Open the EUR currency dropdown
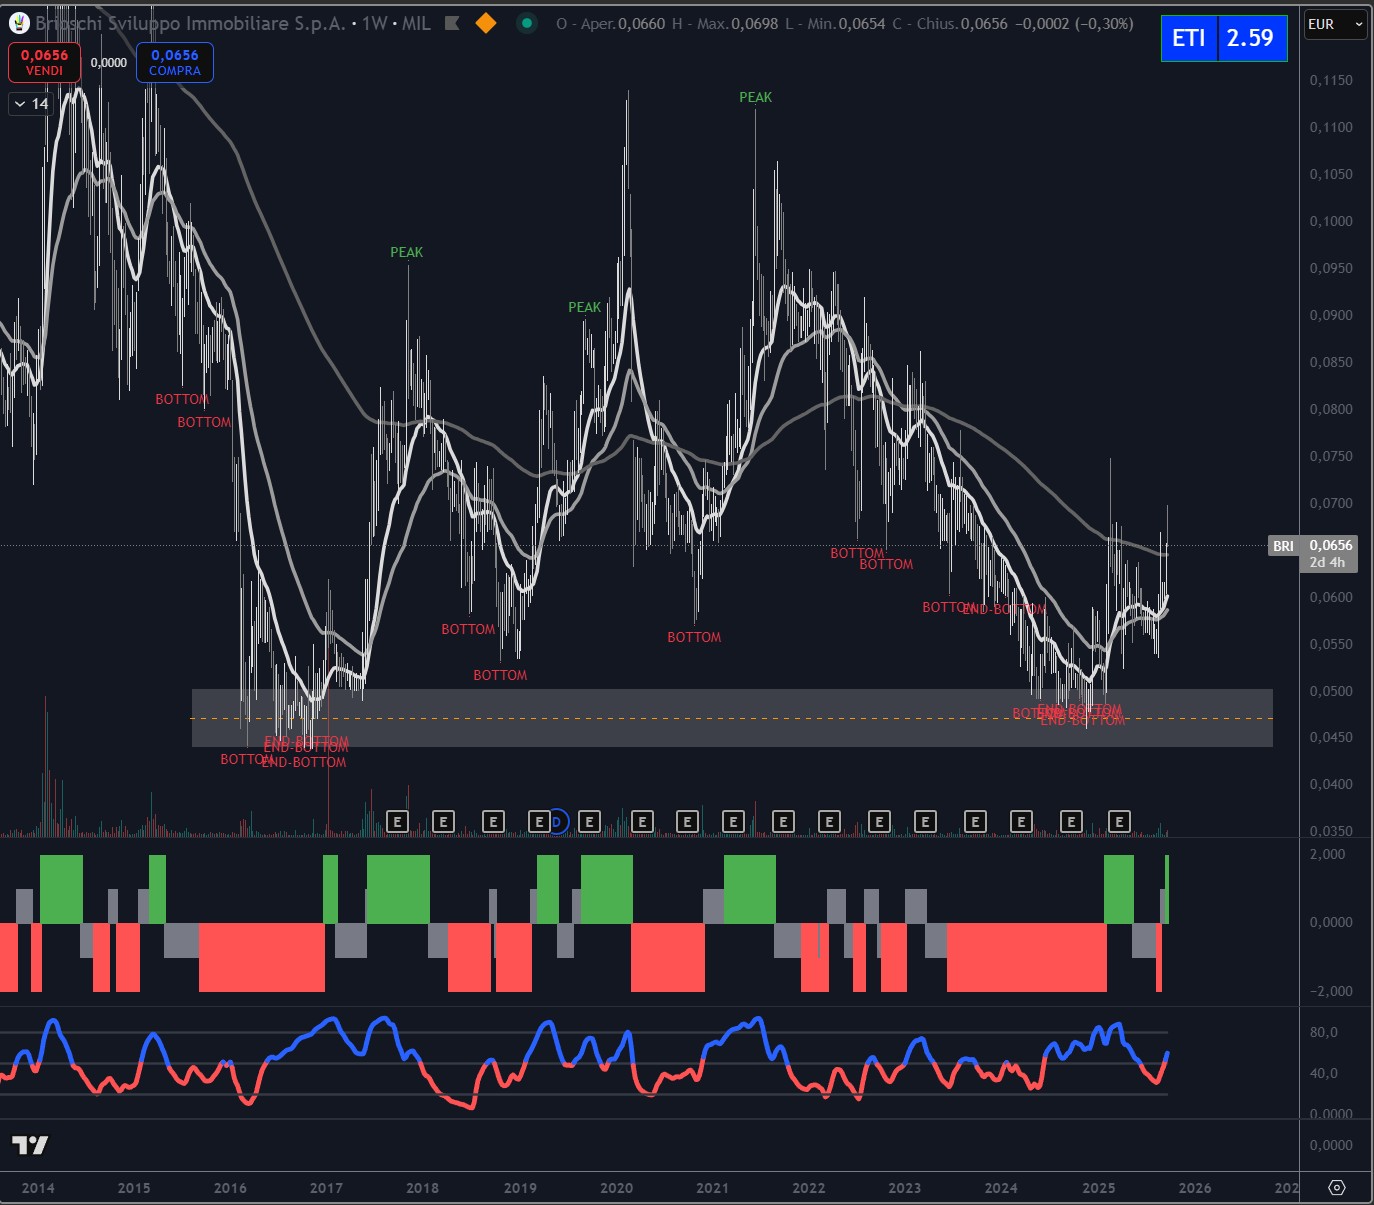This screenshot has height=1205, width=1374. click(x=1335, y=25)
